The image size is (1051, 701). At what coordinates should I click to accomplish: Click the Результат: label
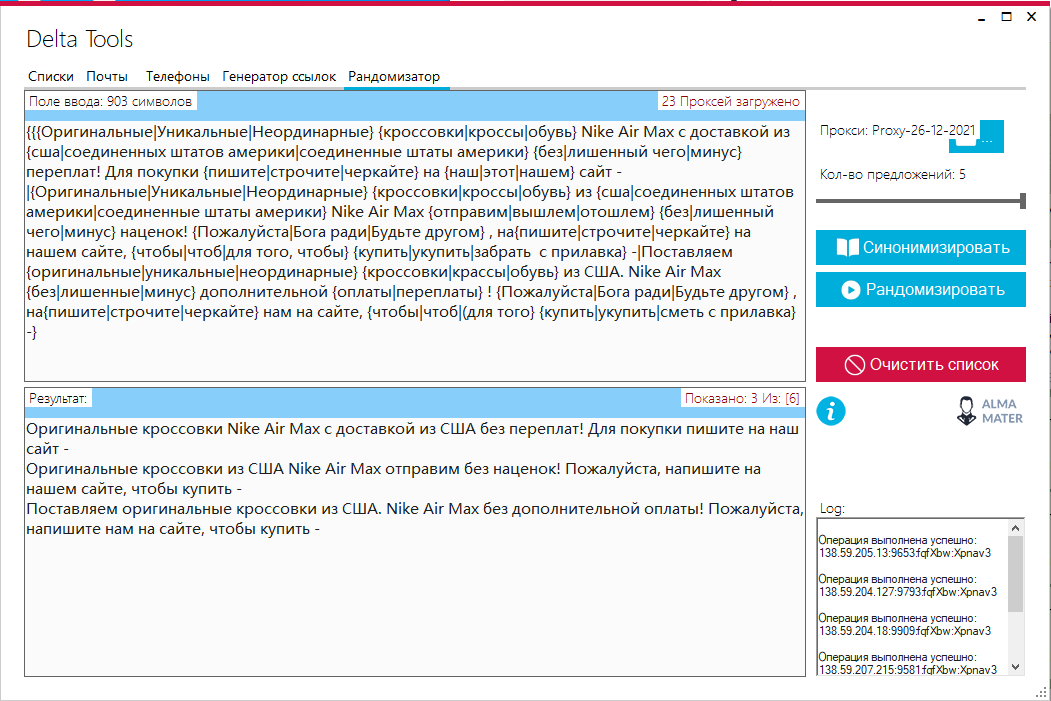(x=58, y=398)
